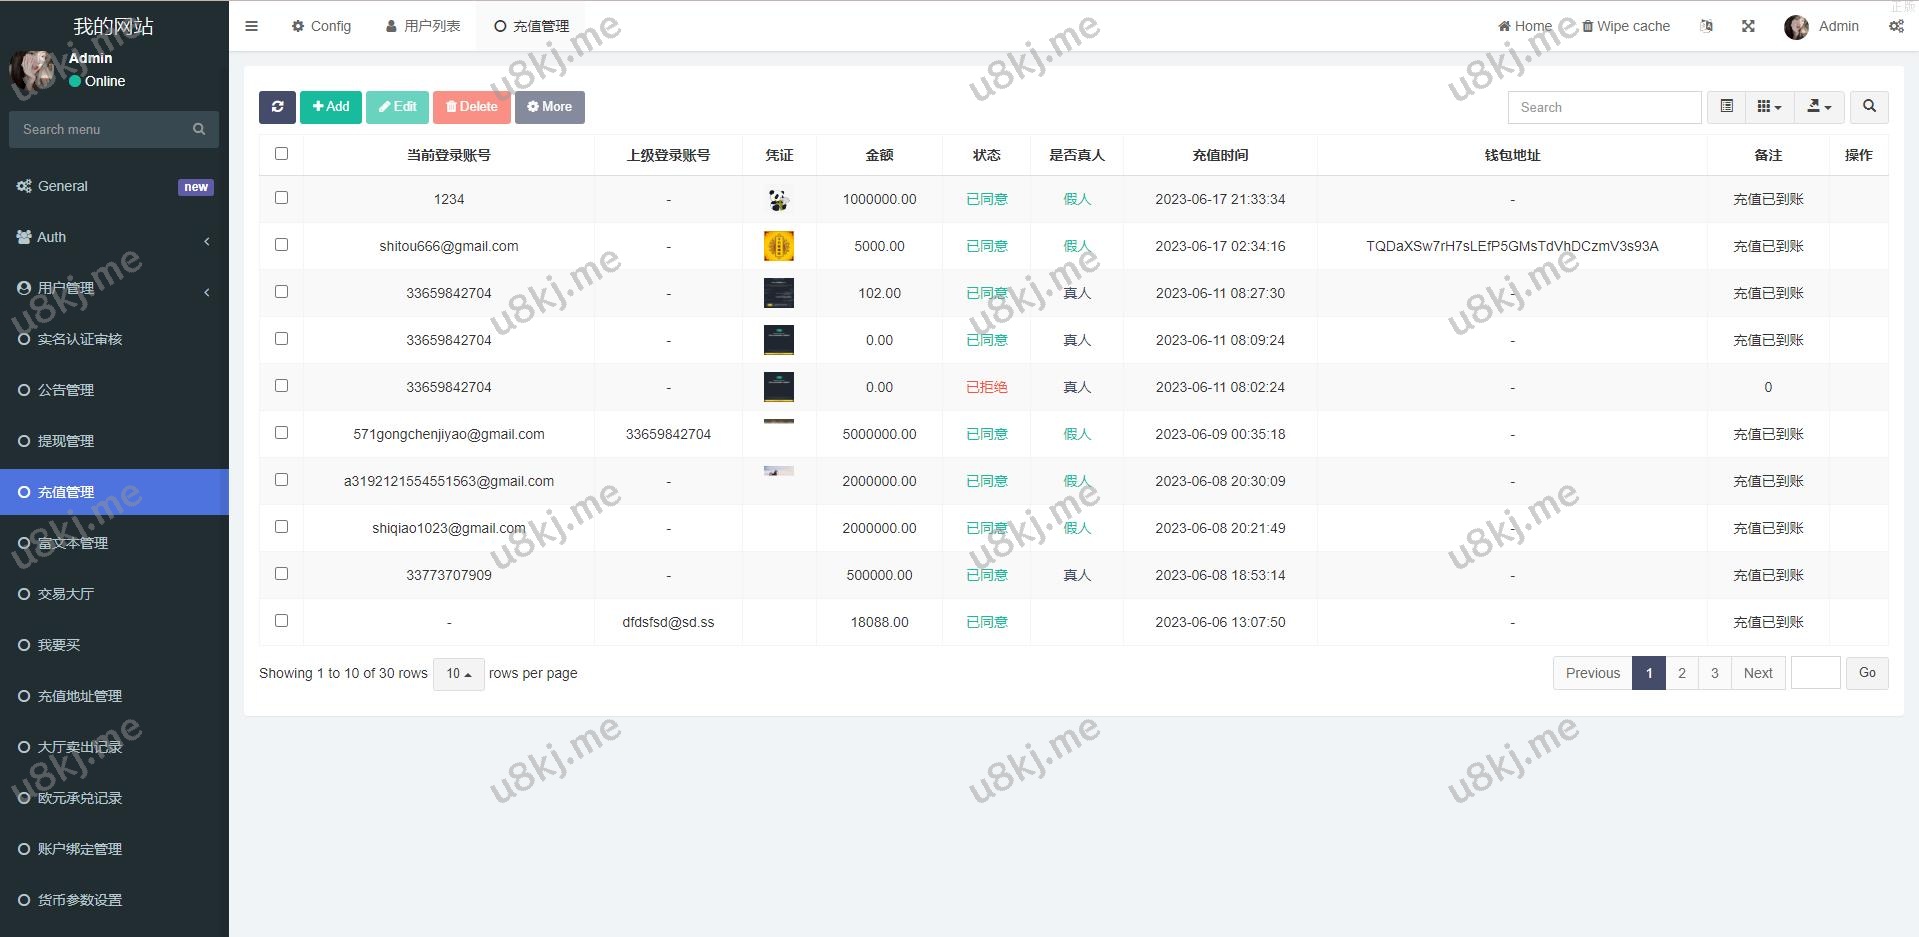Switch to the 用户列表 tab
Viewport: 1919px width, 937px height.
tap(423, 26)
